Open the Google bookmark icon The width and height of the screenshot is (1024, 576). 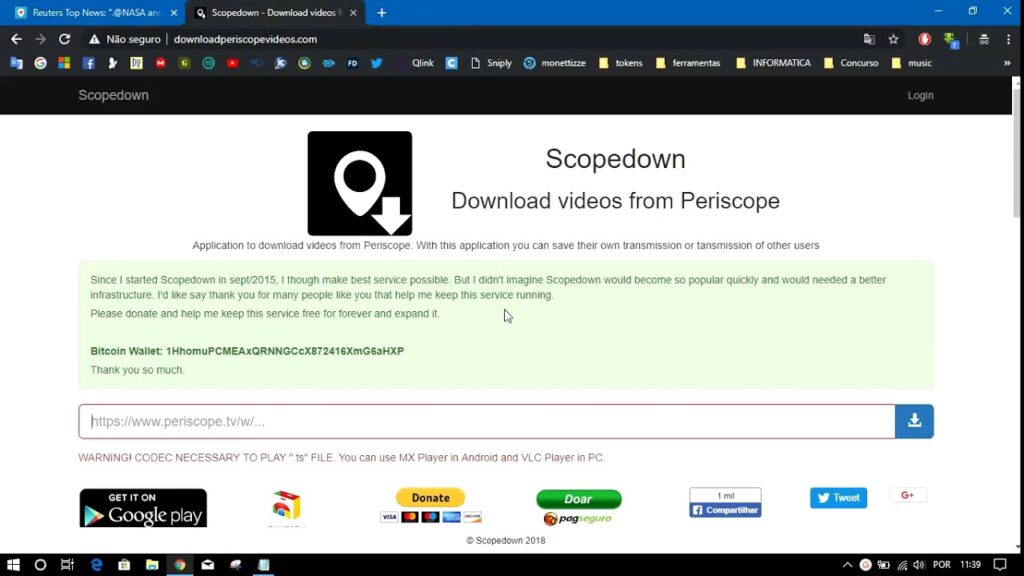point(40,63)
